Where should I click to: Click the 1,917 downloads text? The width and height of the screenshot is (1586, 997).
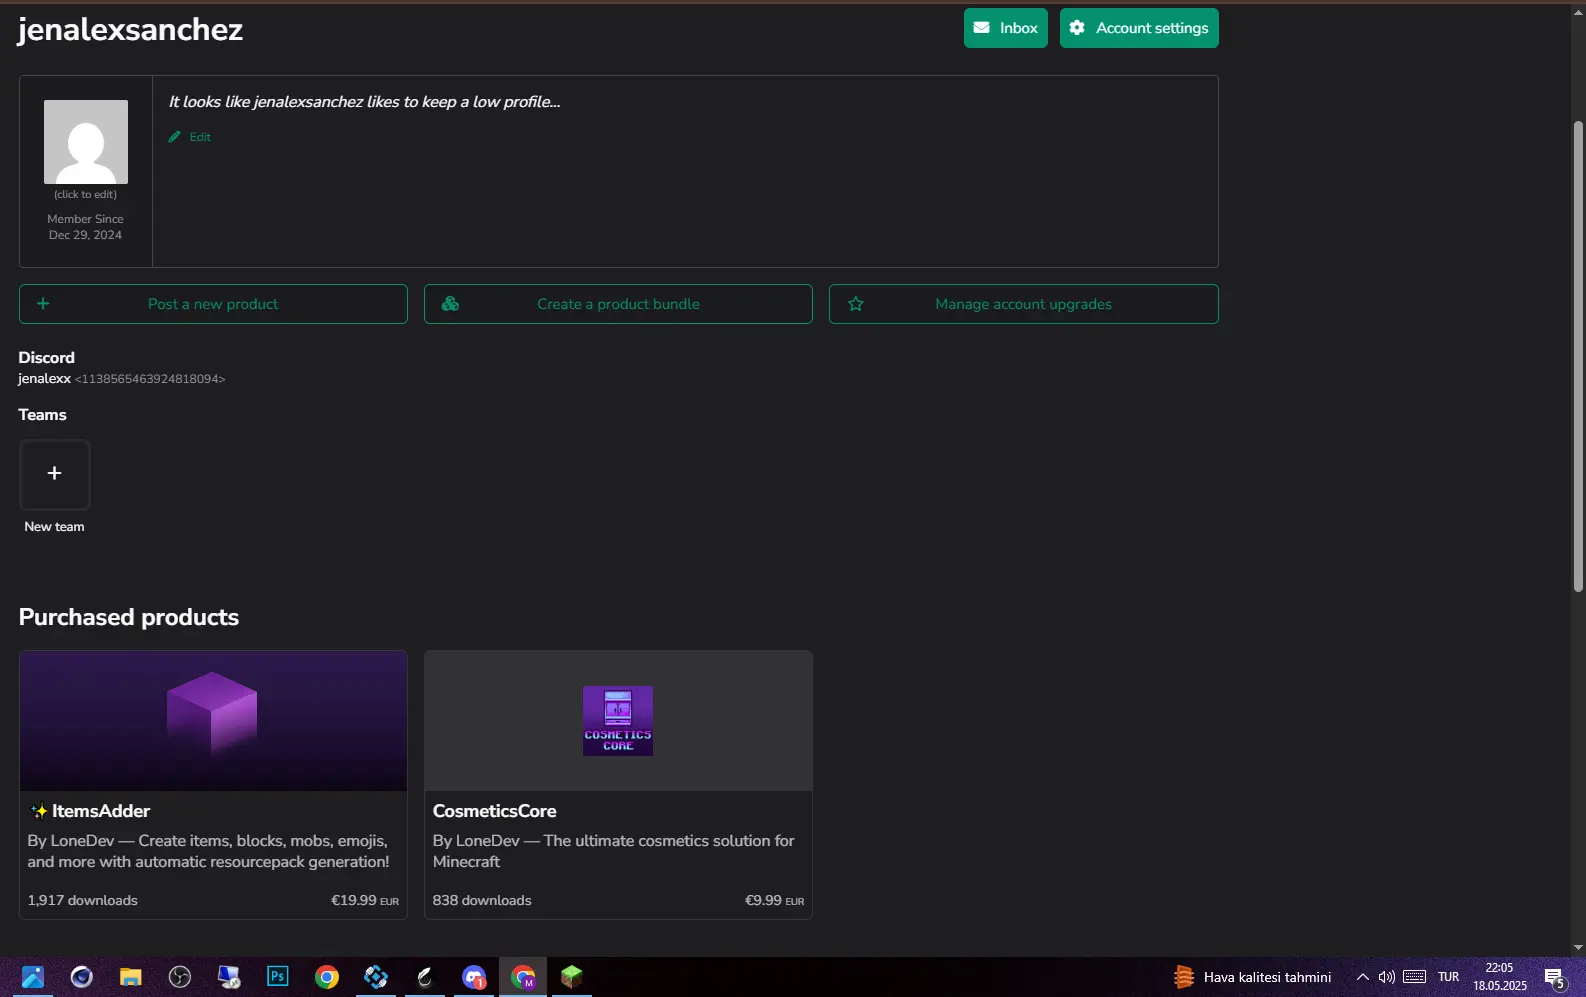(83, 900)
